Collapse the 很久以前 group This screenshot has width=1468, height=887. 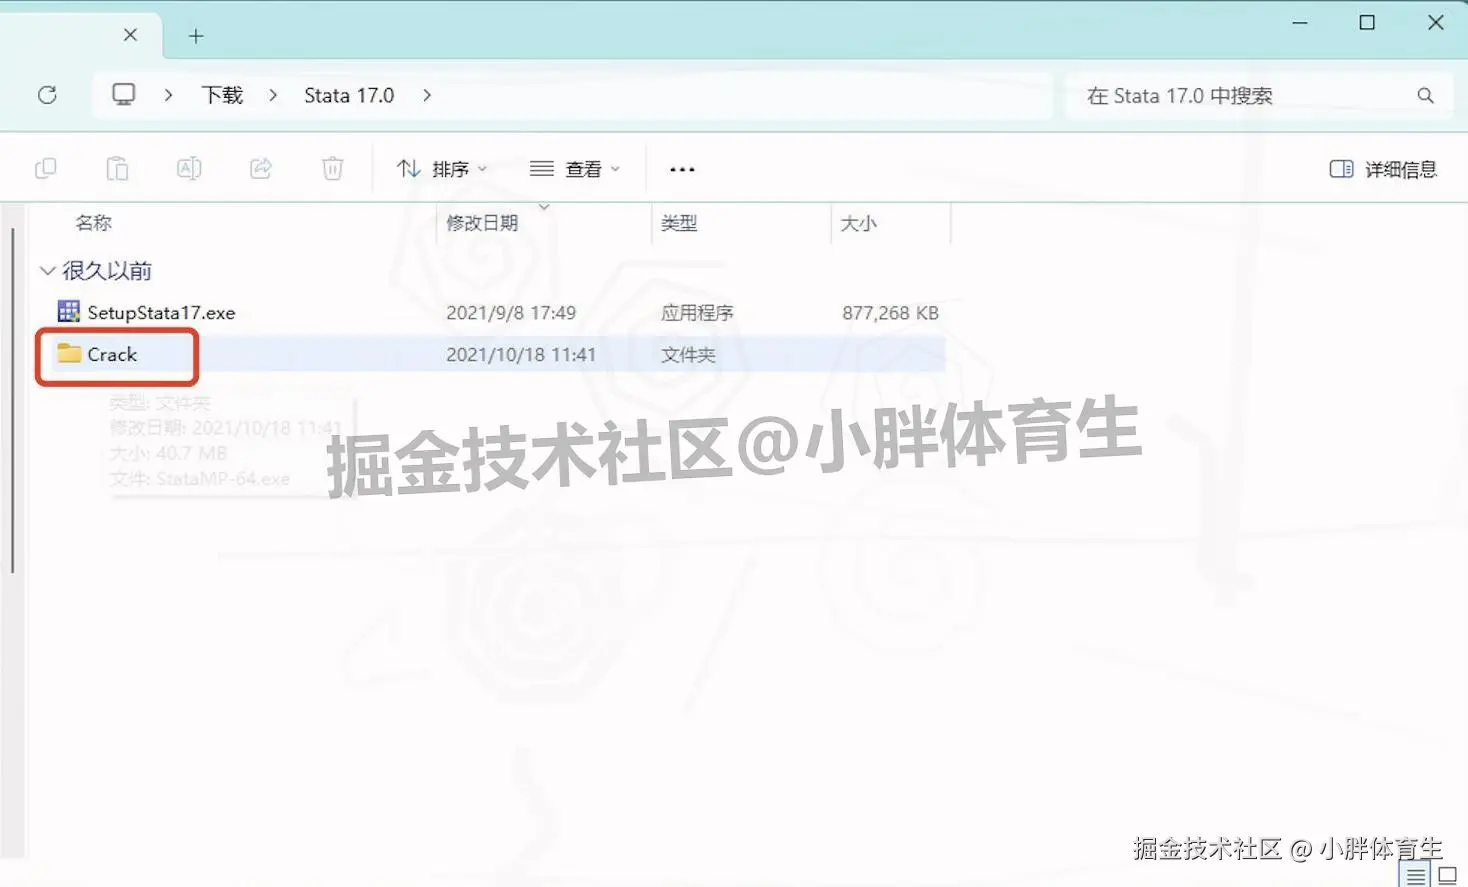pos(47,270)
